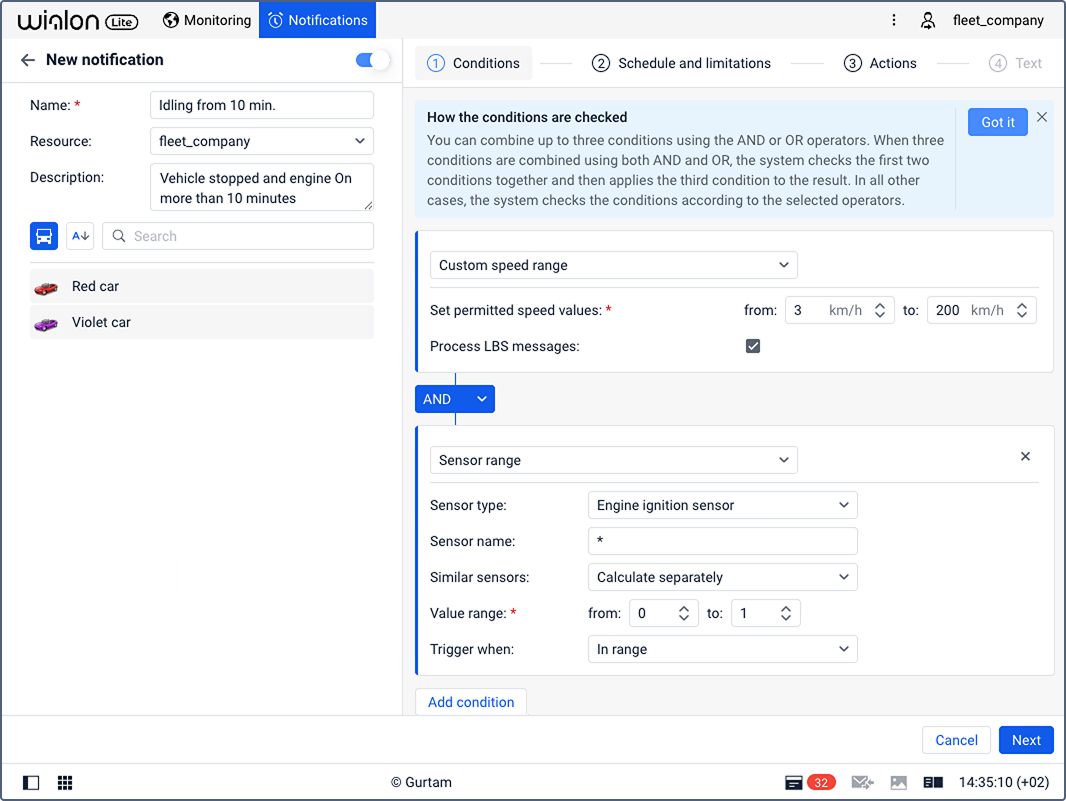Select the unit type bus icon filter
The height and width of the screenshot is (801, 1066).
pos(44,236)
